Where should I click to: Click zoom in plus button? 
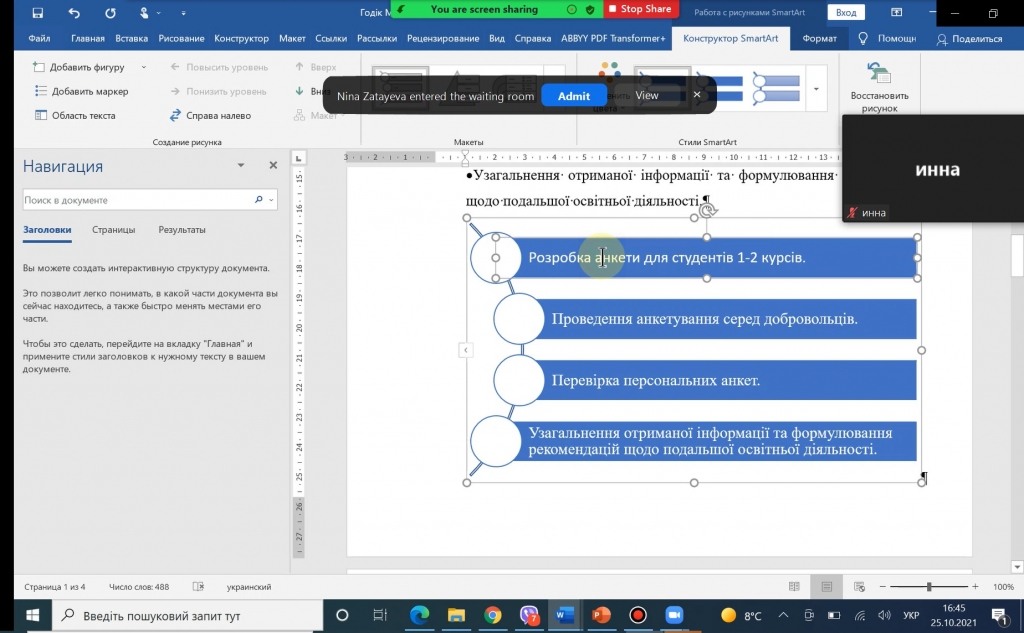pyautogui.click(x=975, y=587)
